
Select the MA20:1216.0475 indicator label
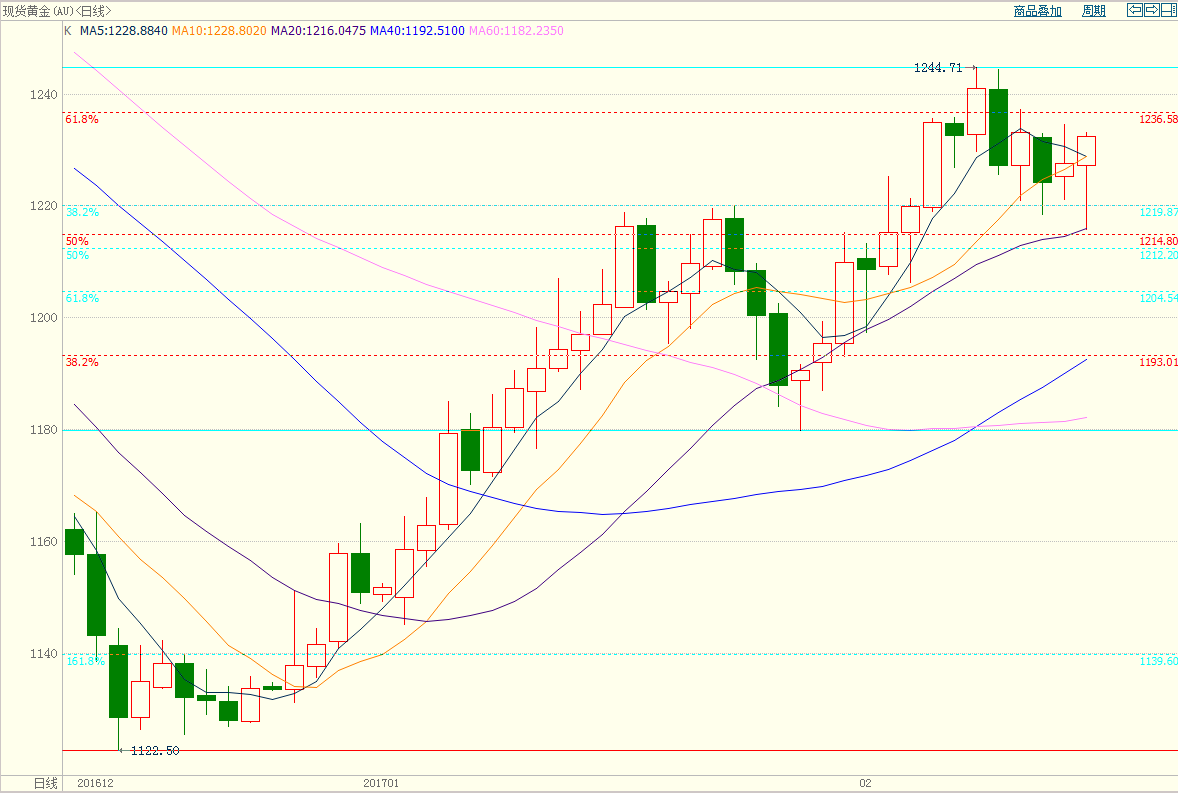click(318, 31)
